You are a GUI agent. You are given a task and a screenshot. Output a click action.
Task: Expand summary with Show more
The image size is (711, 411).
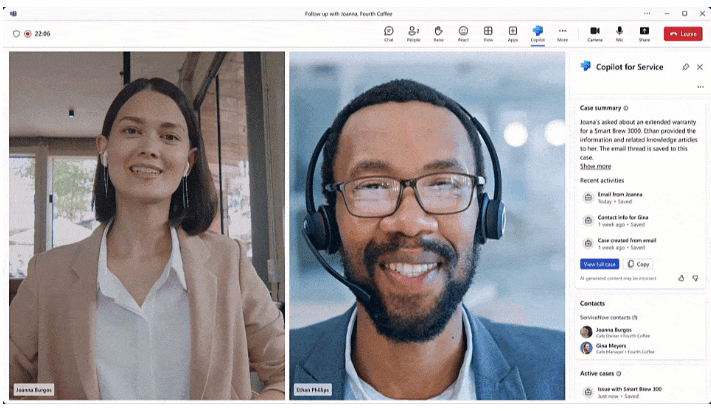(595, 167)
